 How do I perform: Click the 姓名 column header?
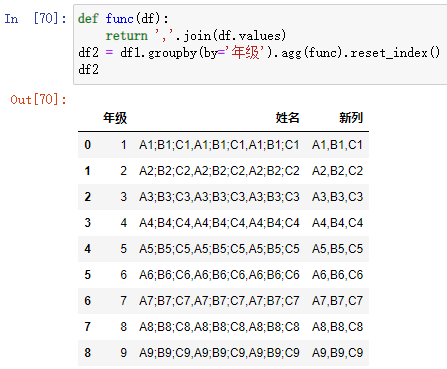click(x=287, y=118)
